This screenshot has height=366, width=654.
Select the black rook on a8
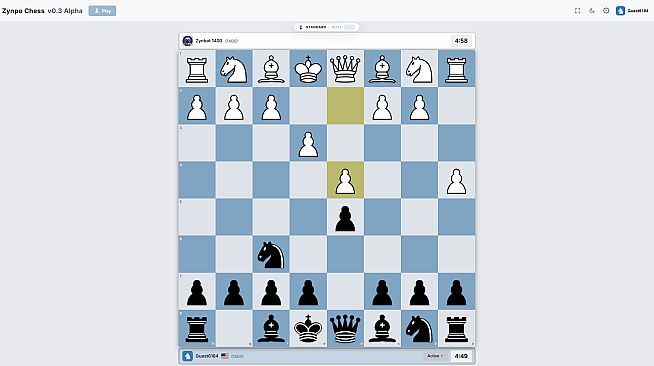456,329
